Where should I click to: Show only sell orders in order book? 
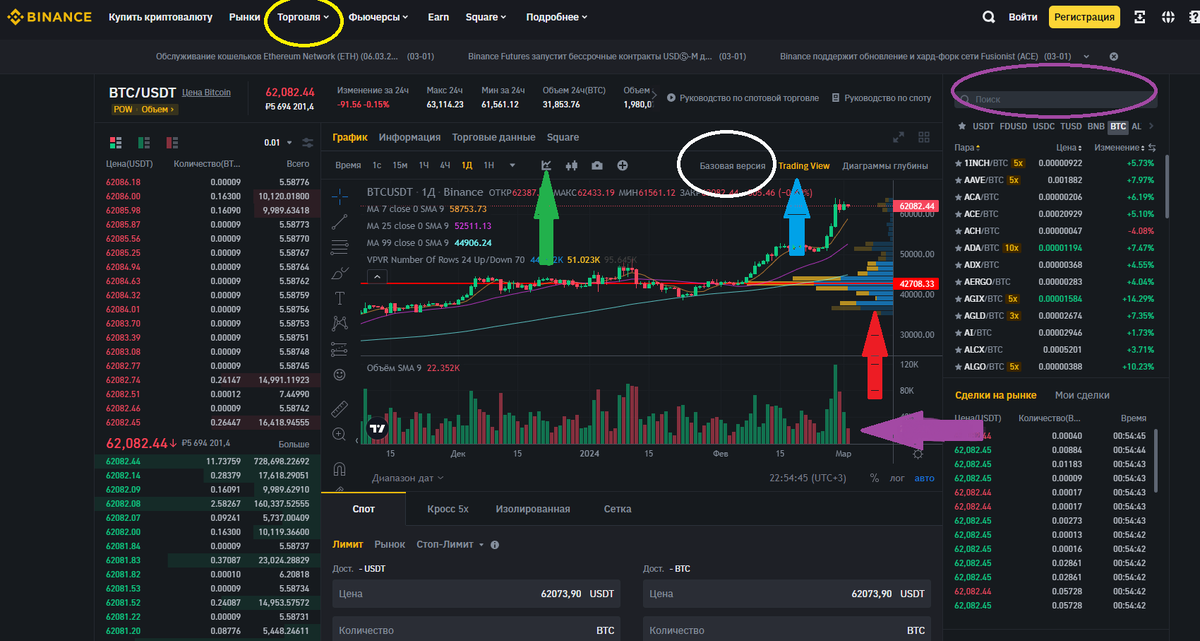click(x=172, y=143)
